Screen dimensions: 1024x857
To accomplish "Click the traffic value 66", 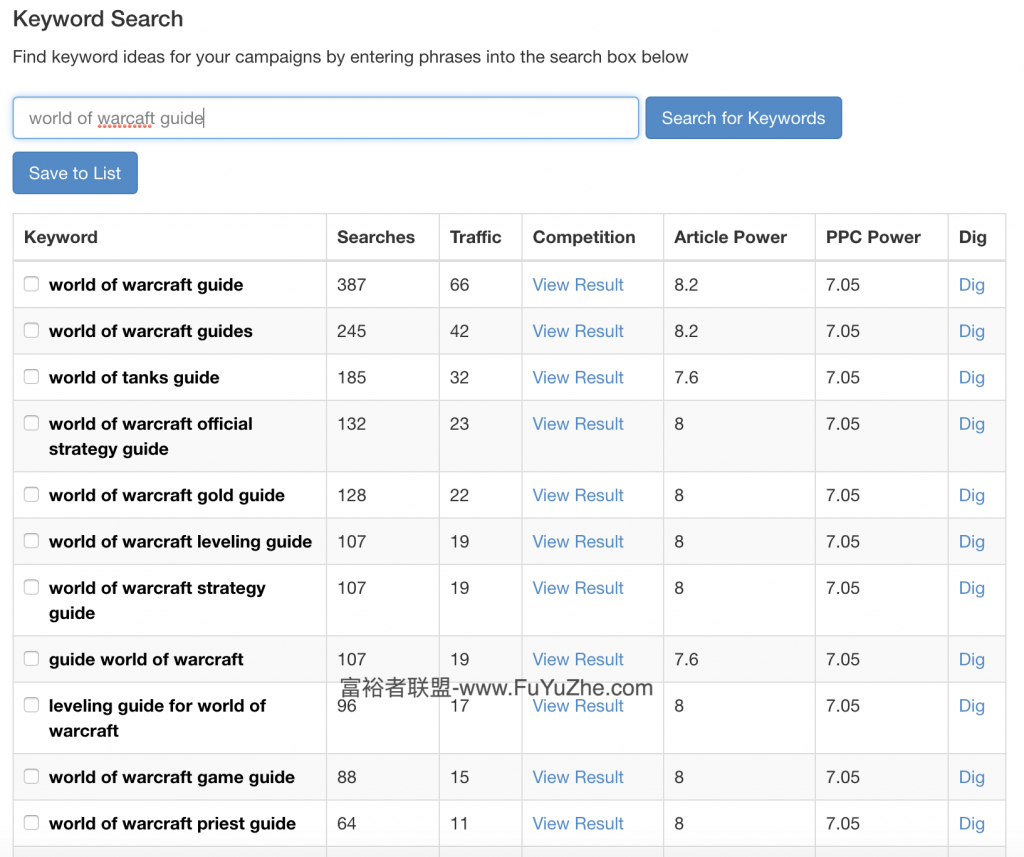I will click(x=460, y=285).
